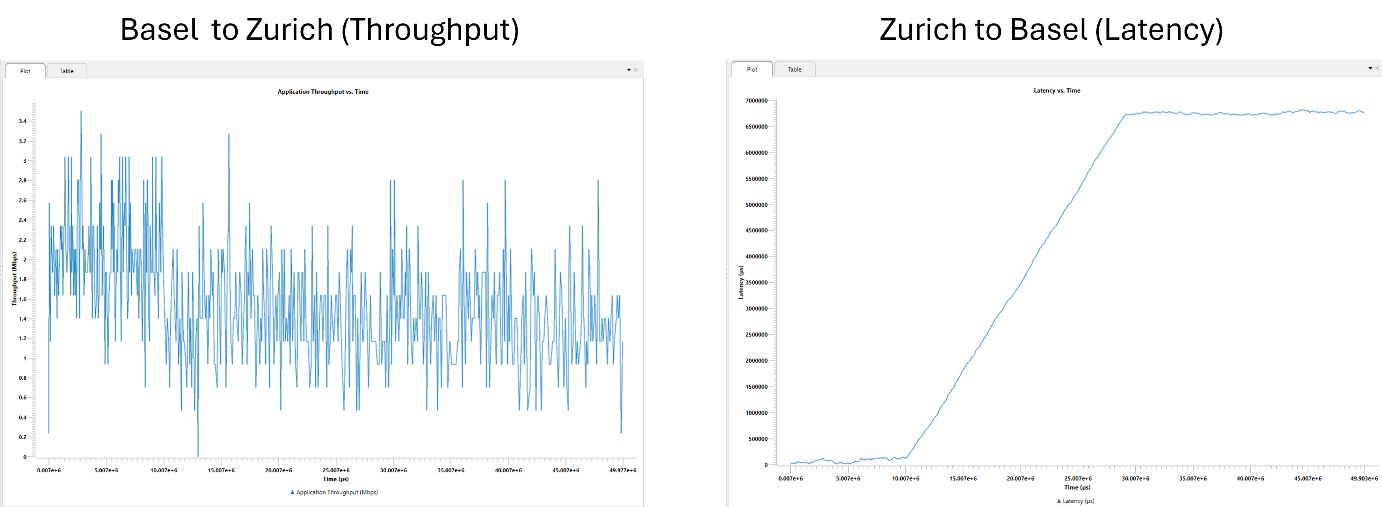Click the 'Latency vs. Time' chart title

[1056, 90]
